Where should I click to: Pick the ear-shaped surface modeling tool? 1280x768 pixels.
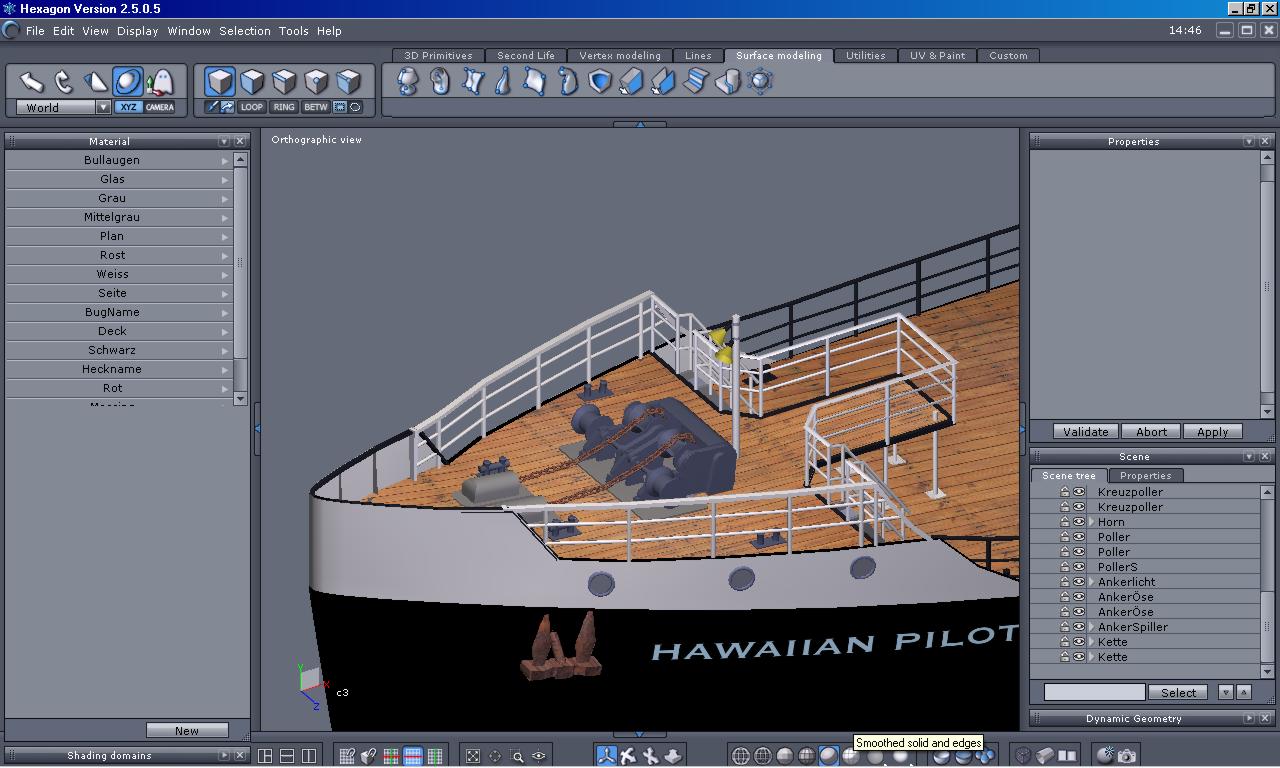(x=439, y=81)
